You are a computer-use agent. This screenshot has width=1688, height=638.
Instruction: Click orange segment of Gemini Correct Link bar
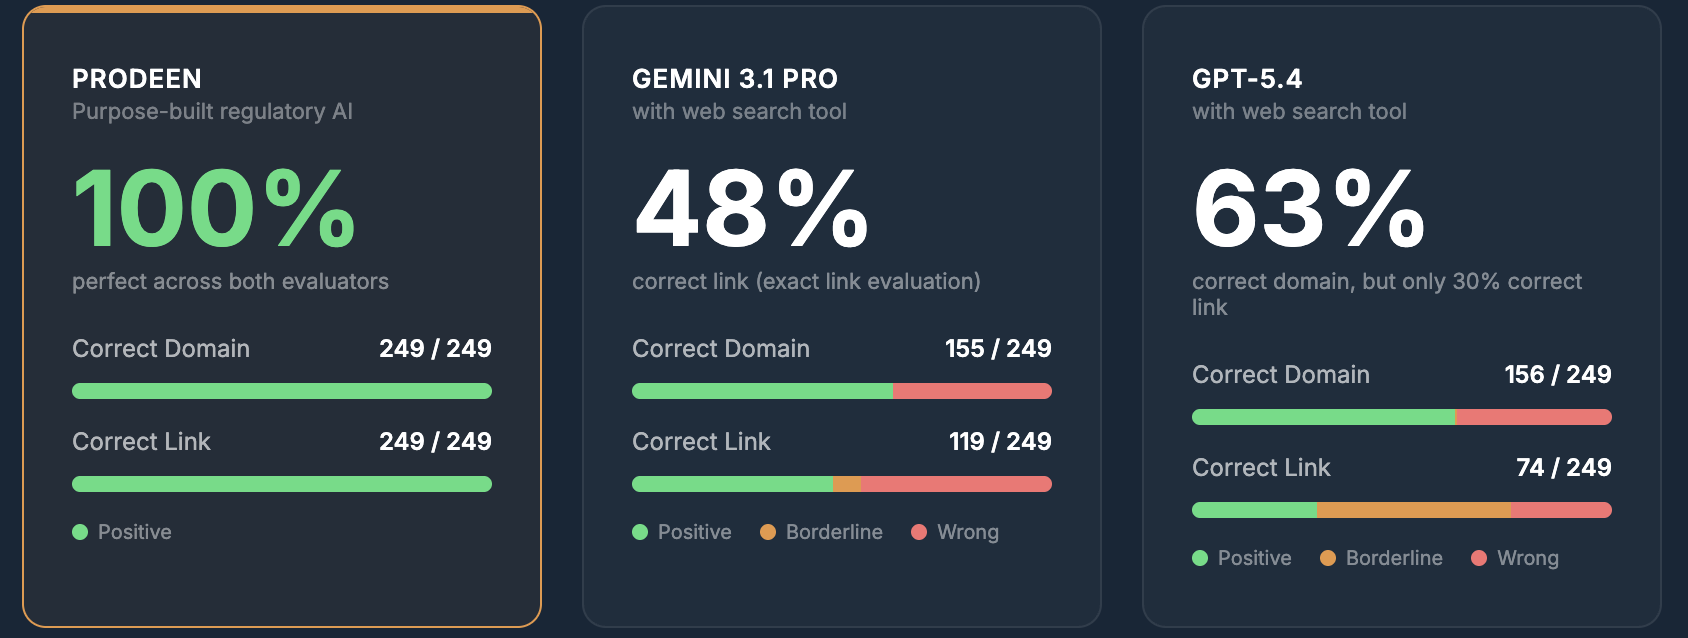click(847, 484)
